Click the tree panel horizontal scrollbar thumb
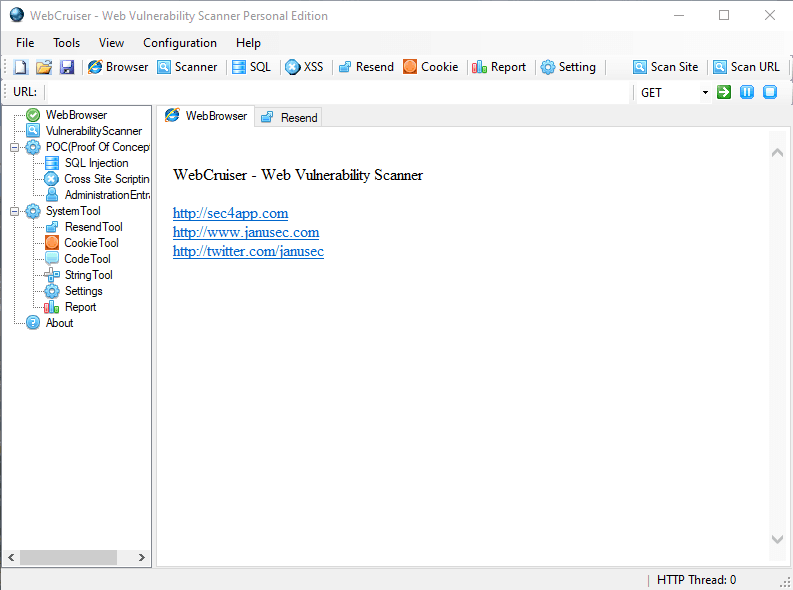The height and width of the screenshot is (590, 793). coord(68,557)
